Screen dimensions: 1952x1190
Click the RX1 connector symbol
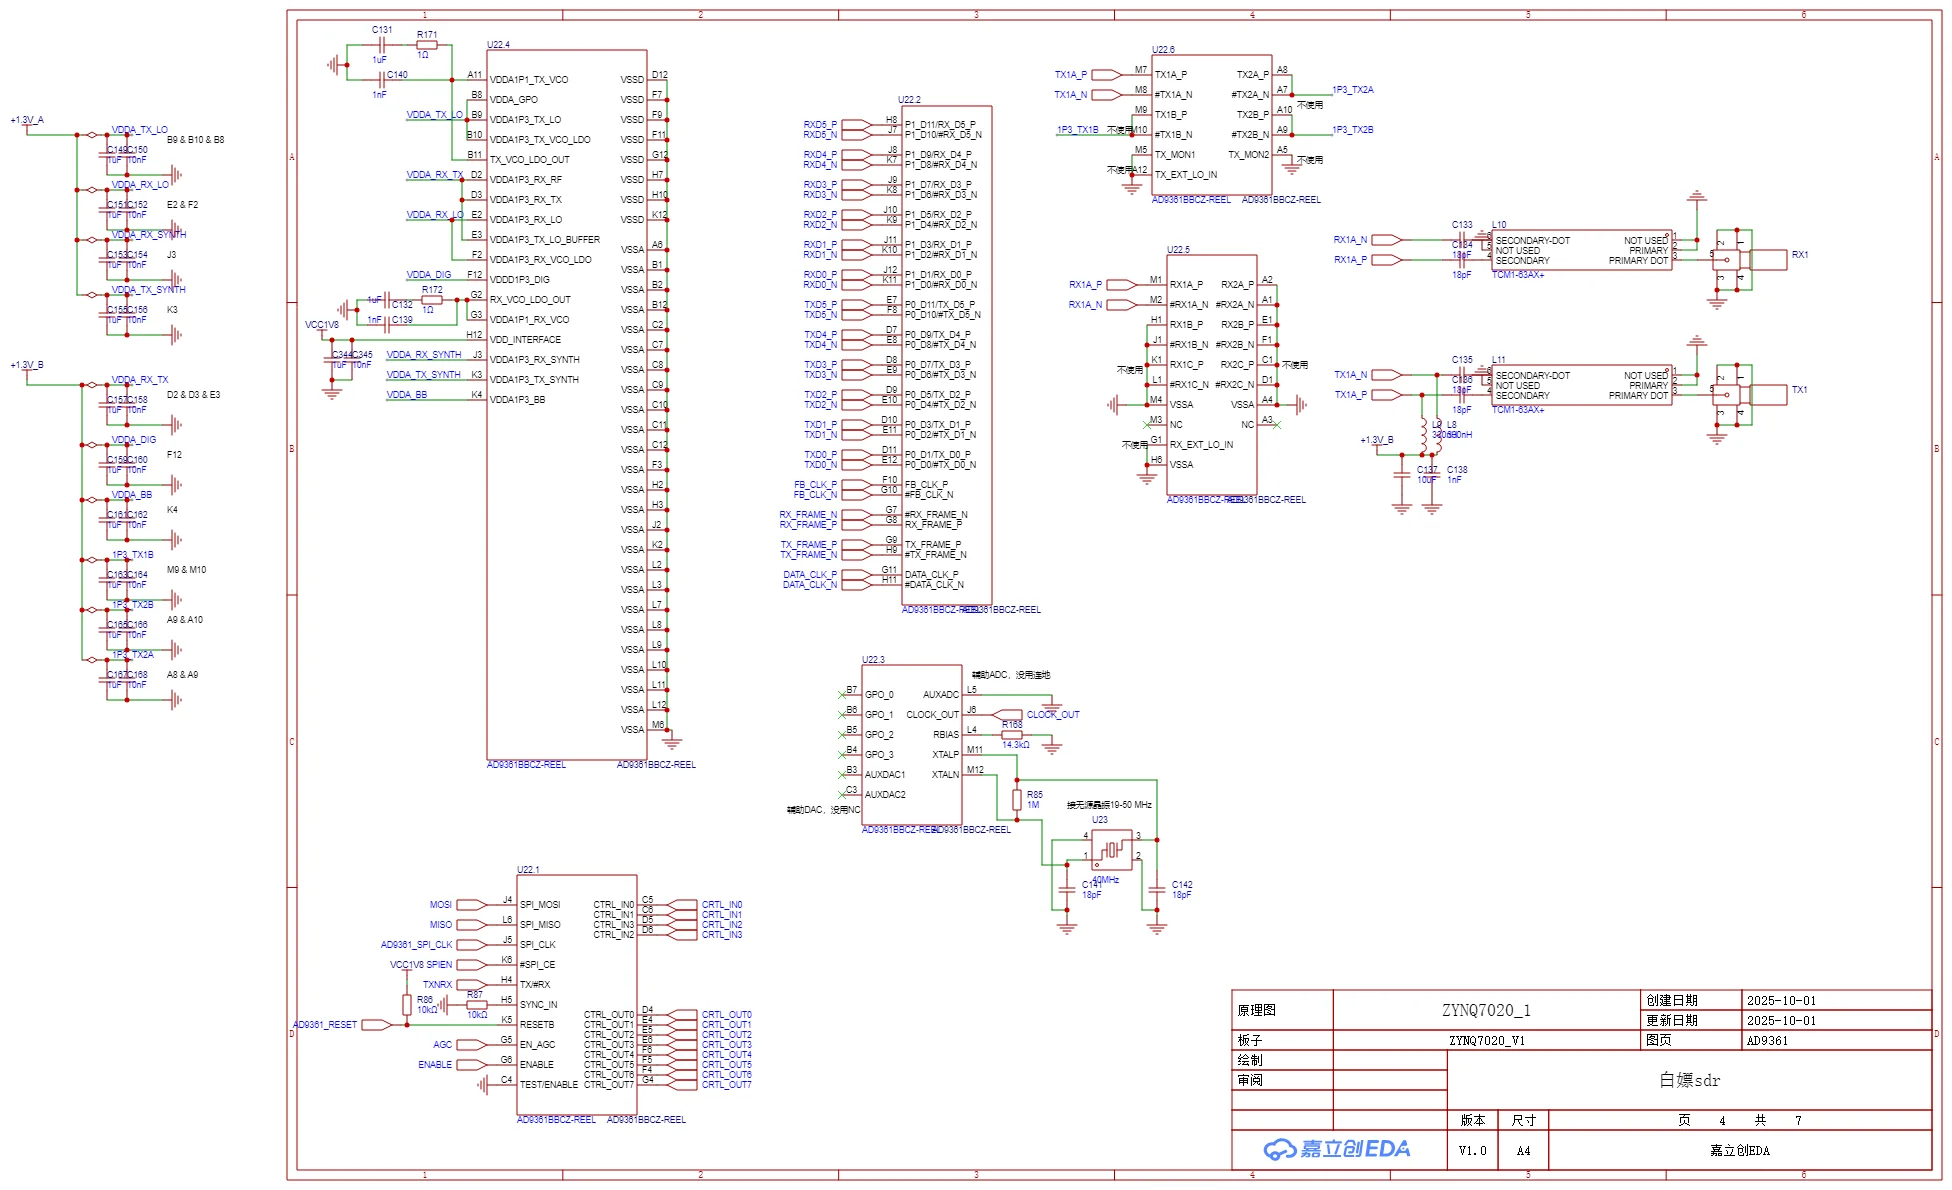[x=1767, y=259]
